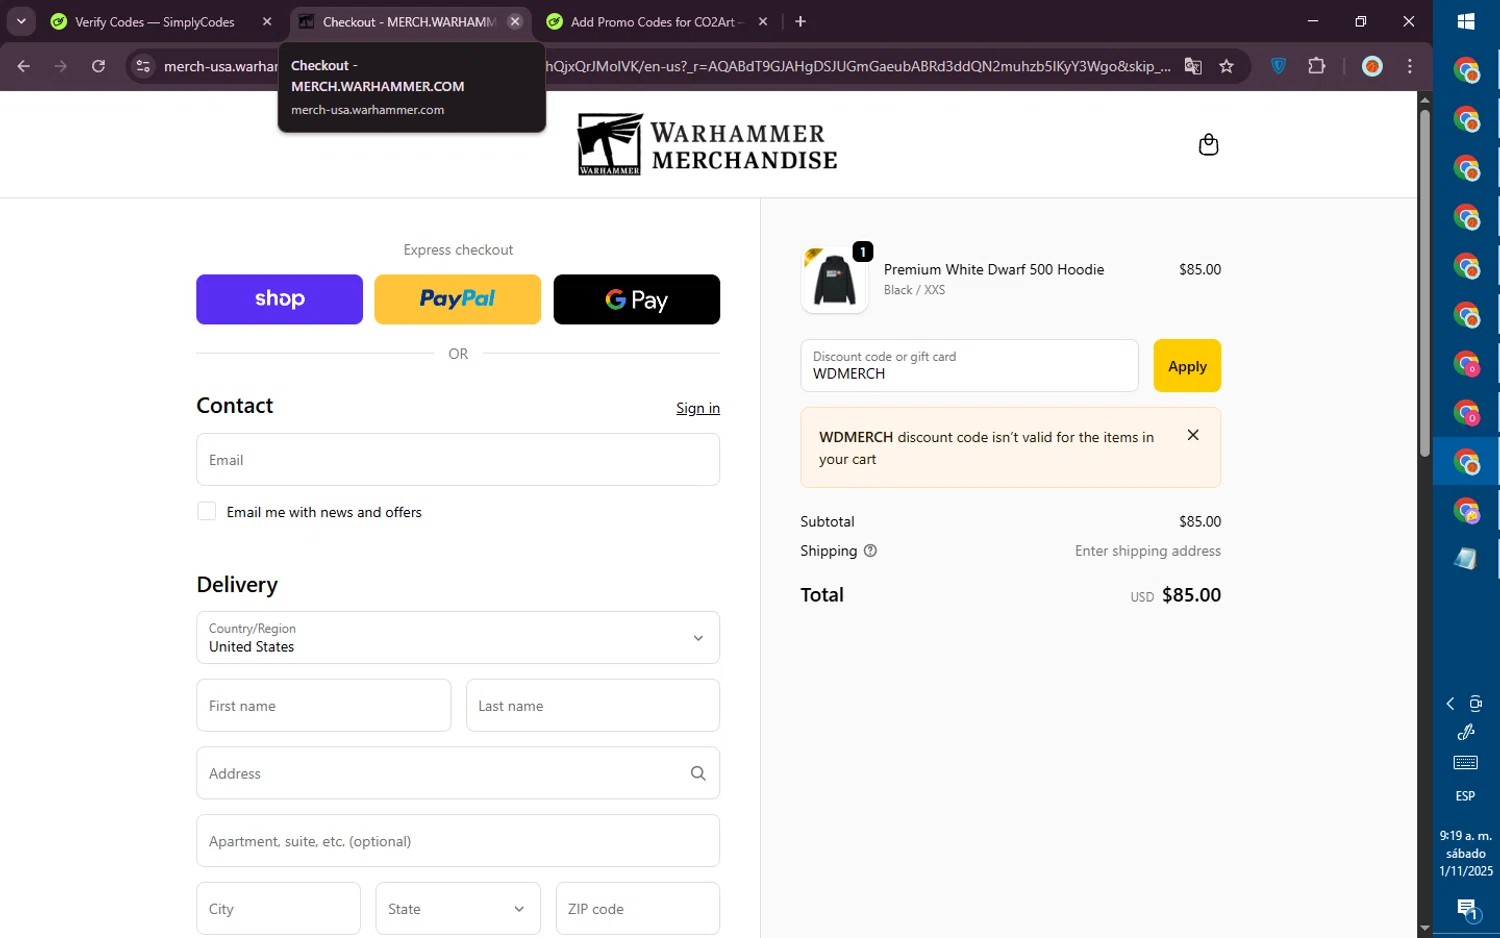1500x938 pixels.
Task: Click the page vertical scrollbar thumb
Action: (x=1425, y=282)
